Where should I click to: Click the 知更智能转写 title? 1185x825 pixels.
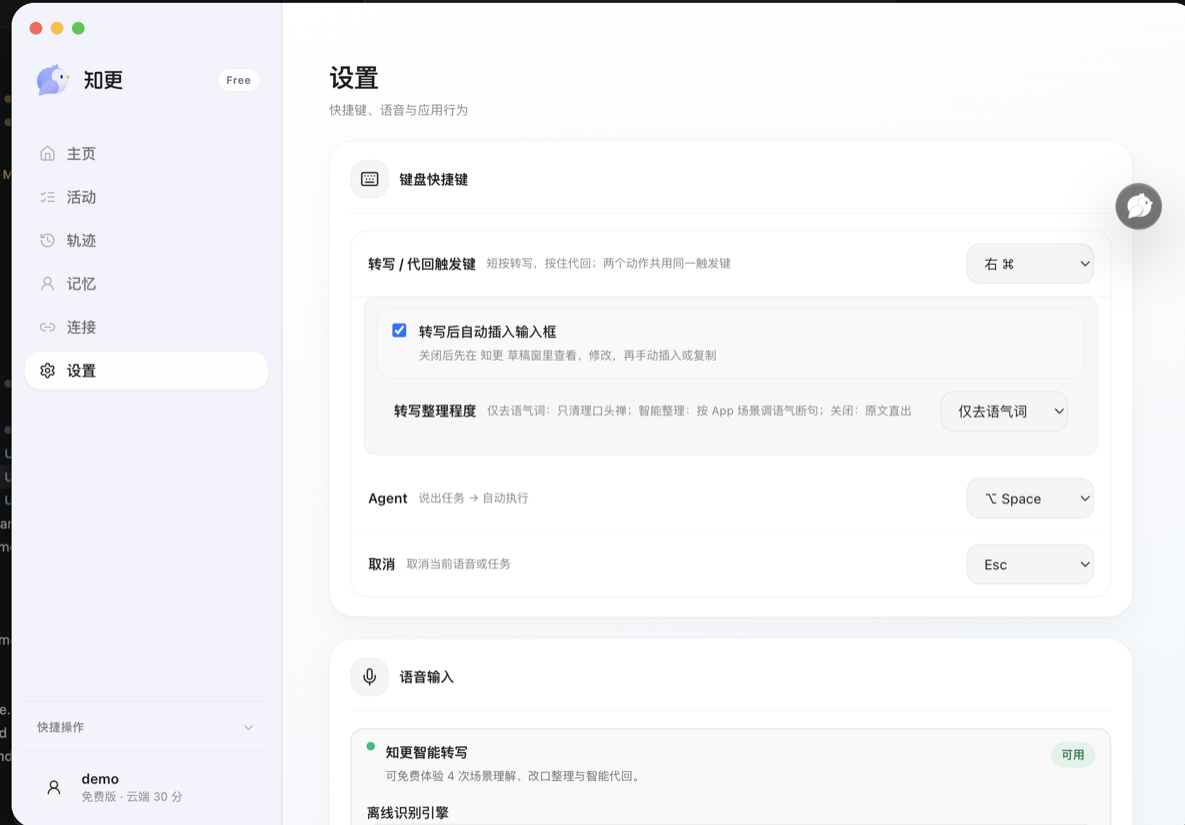(x=427, y=752)
